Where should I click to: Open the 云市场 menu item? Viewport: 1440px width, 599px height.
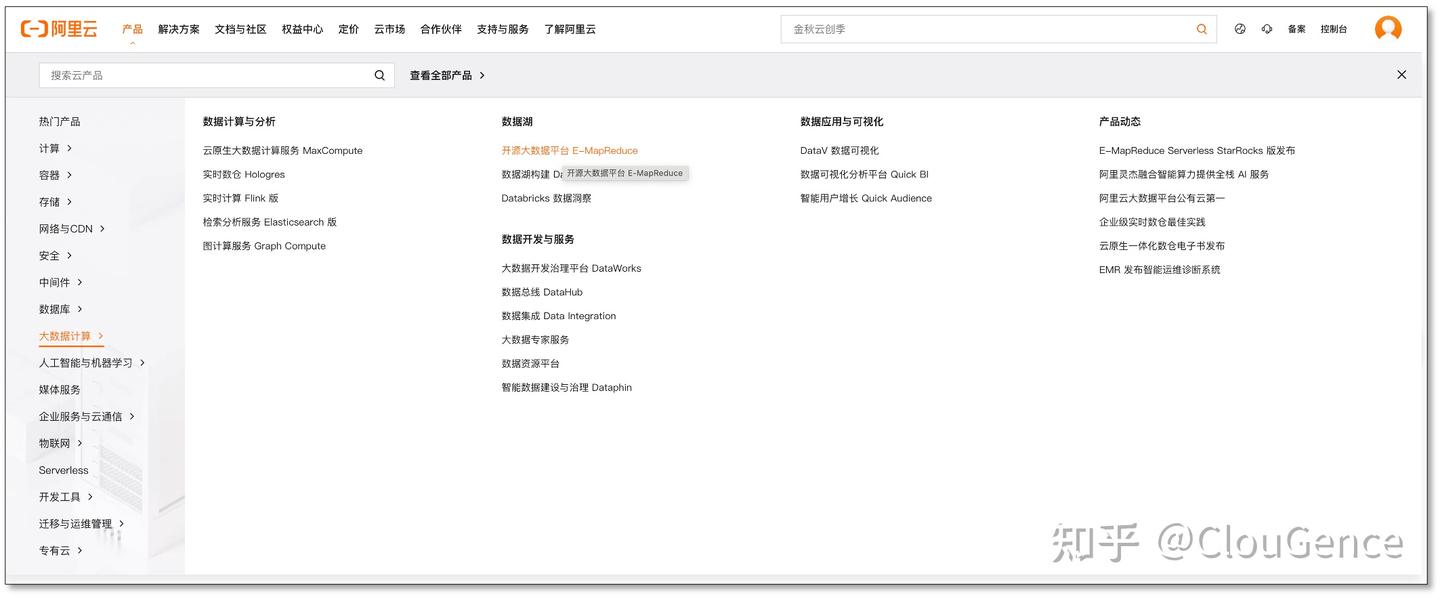point(389,29)
